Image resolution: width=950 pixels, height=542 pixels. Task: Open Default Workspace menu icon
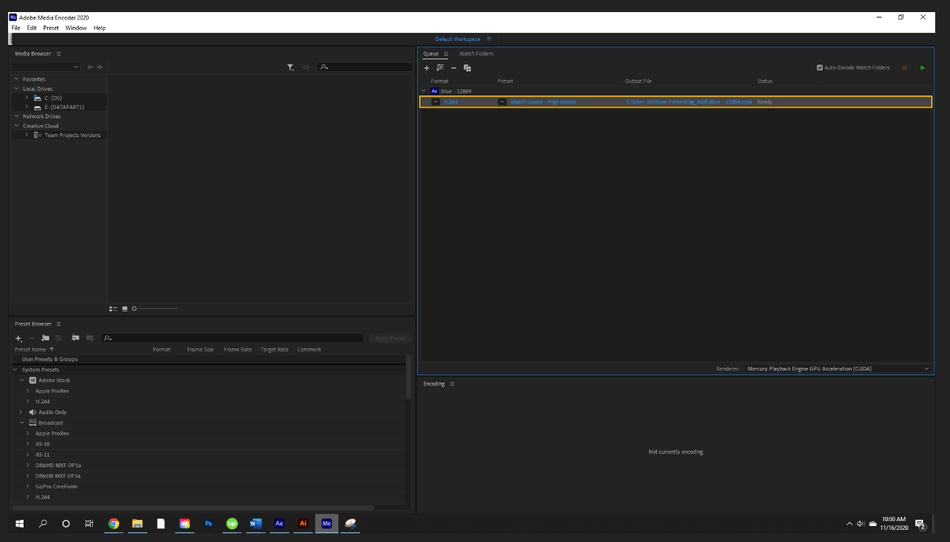coord(489,39)
